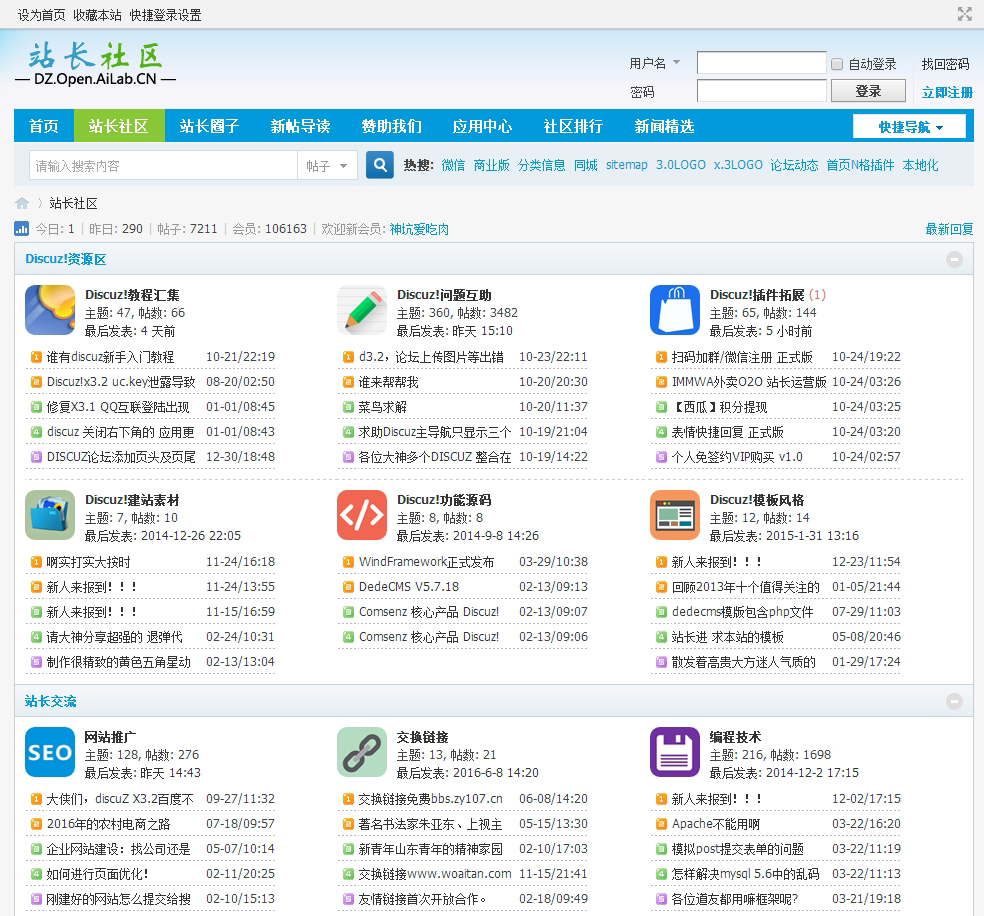Open the Discuz!插件拓展 shopping bag icon
The height and width of the screenshot is (916, 984).
coord(675,310)
